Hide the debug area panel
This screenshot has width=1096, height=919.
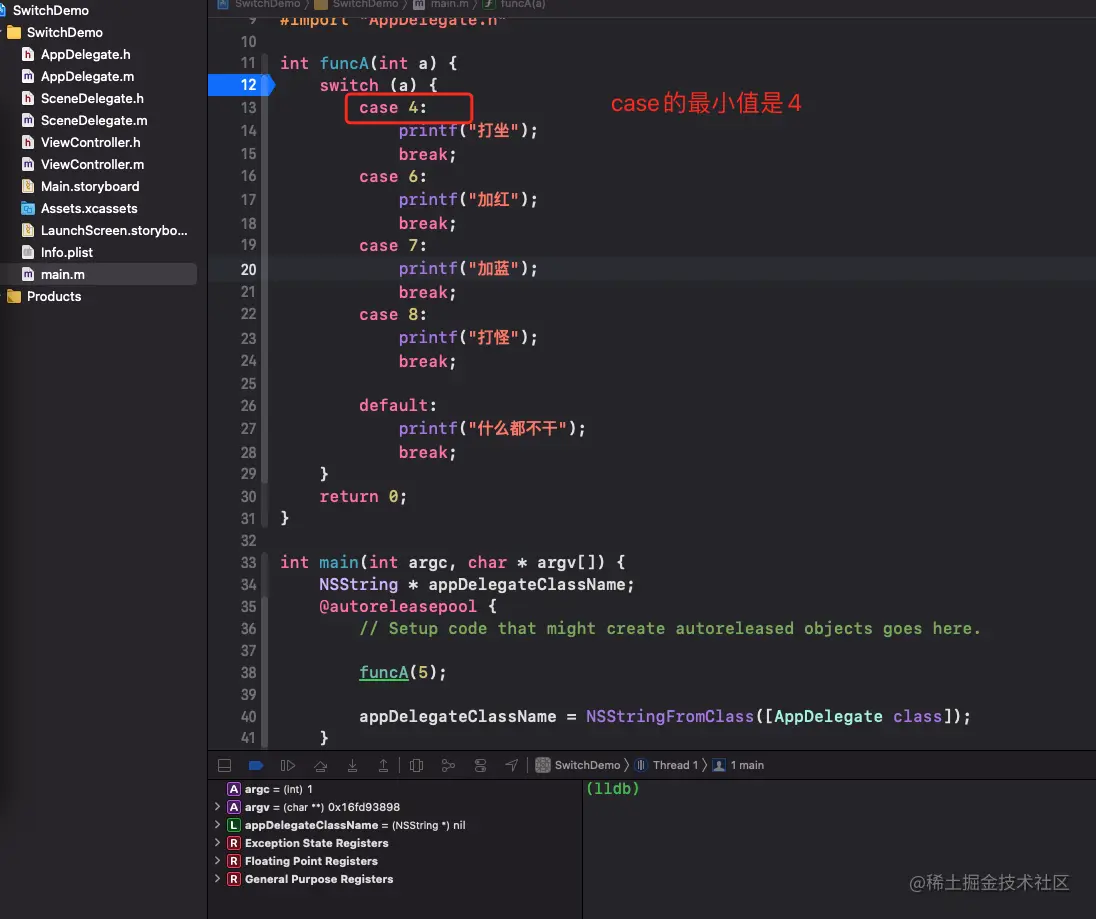(224, 765)
